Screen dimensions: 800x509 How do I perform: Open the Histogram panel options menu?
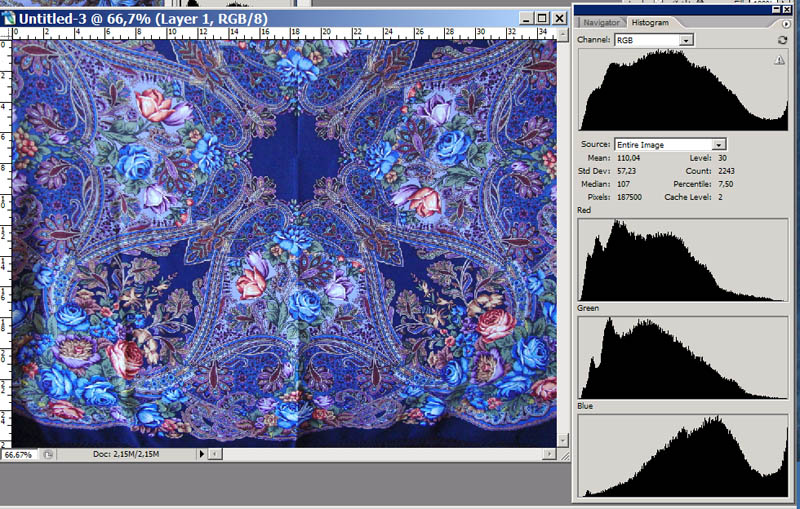tap(787, 22)
